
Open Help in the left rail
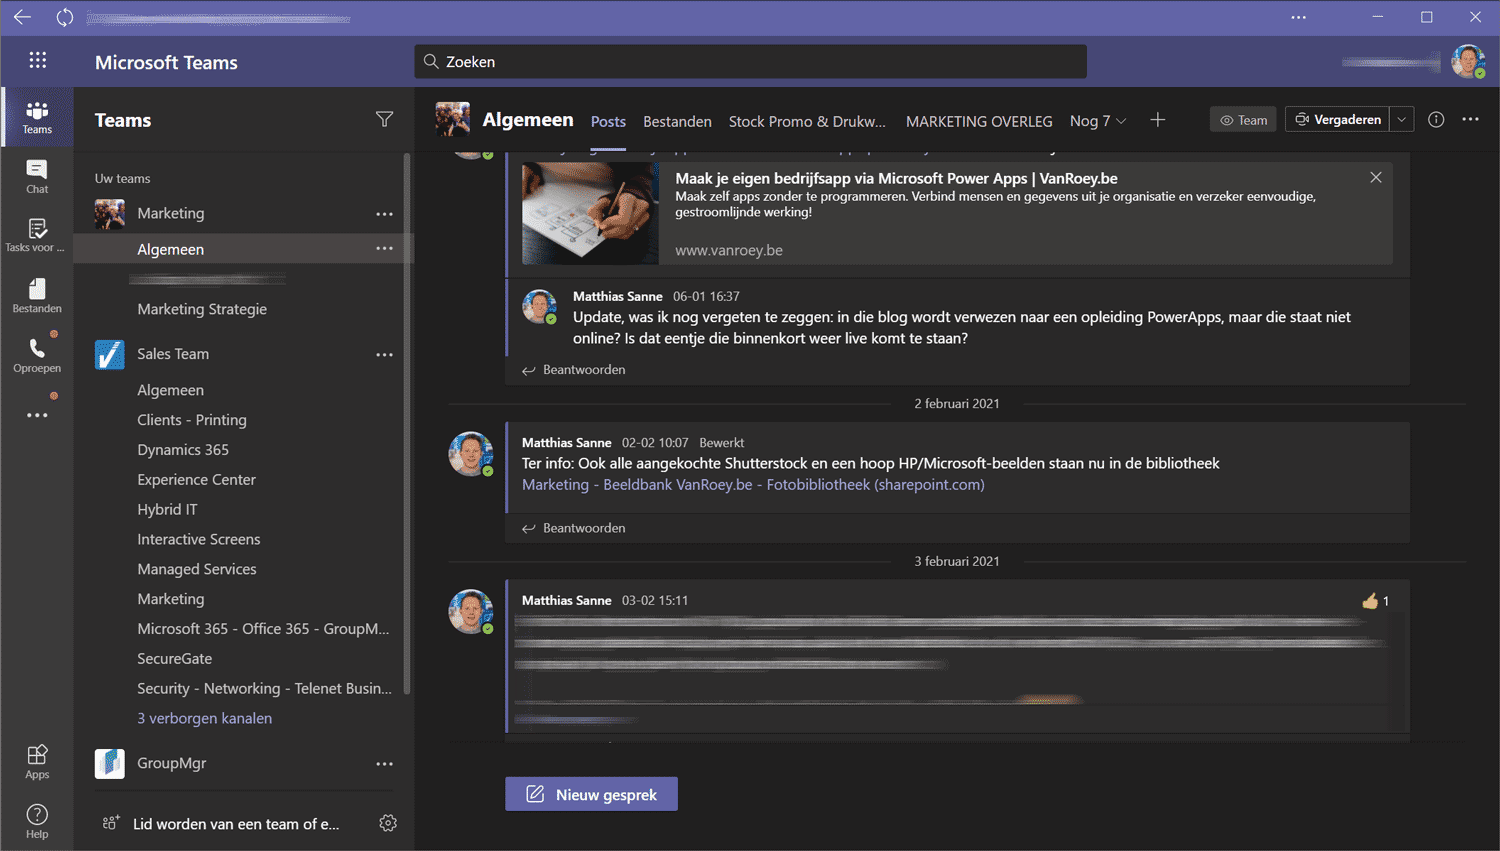pyautogui.click(x=37, y=822)
